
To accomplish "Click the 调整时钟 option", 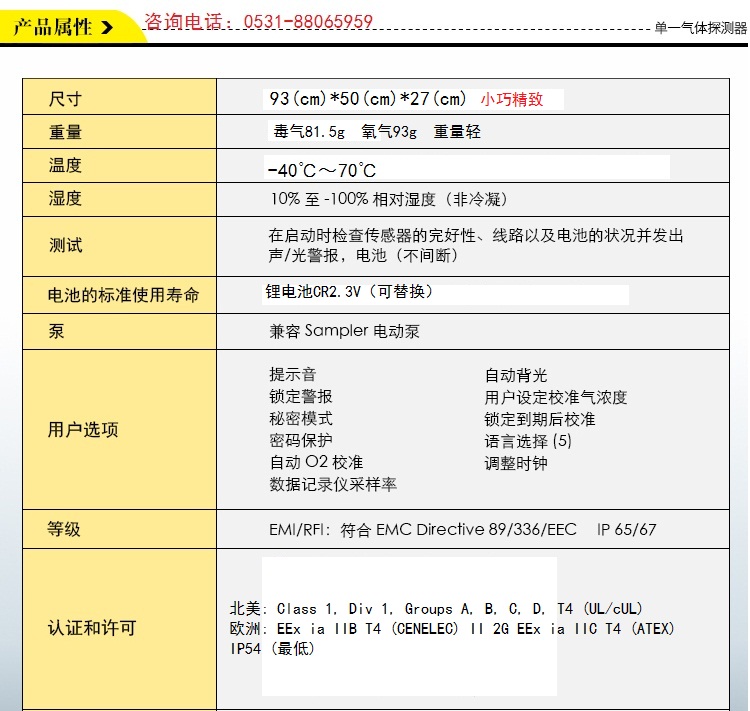I will 516,463.
